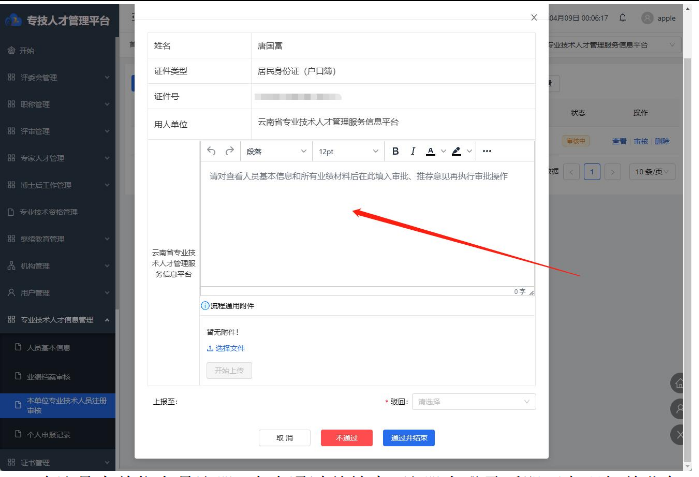
Task: Apply the highlight background color button
Action: [x=456, y=151]
